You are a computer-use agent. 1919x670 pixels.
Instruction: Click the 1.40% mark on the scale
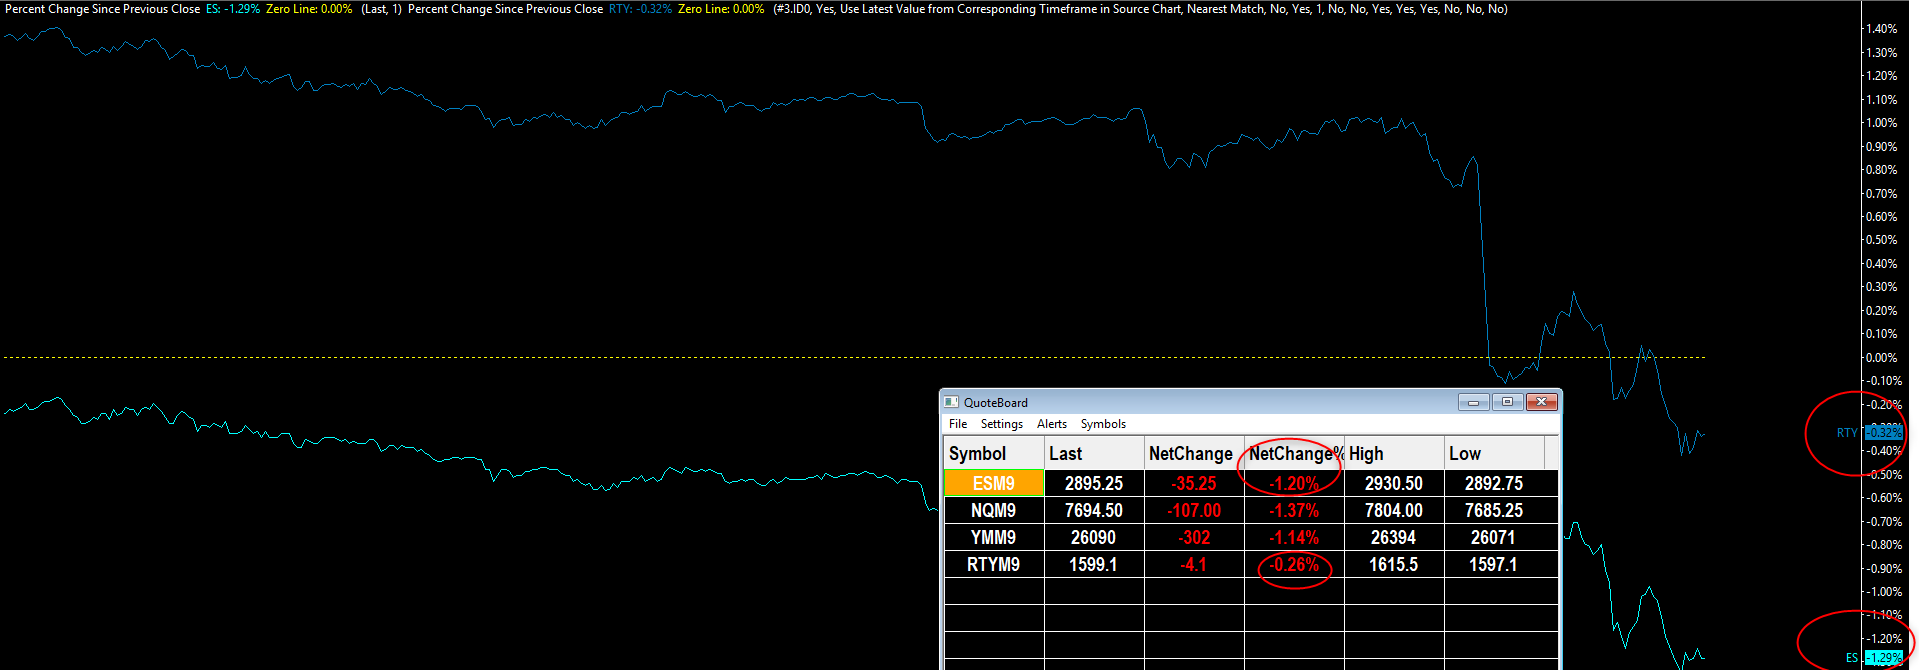point(1880,29)
